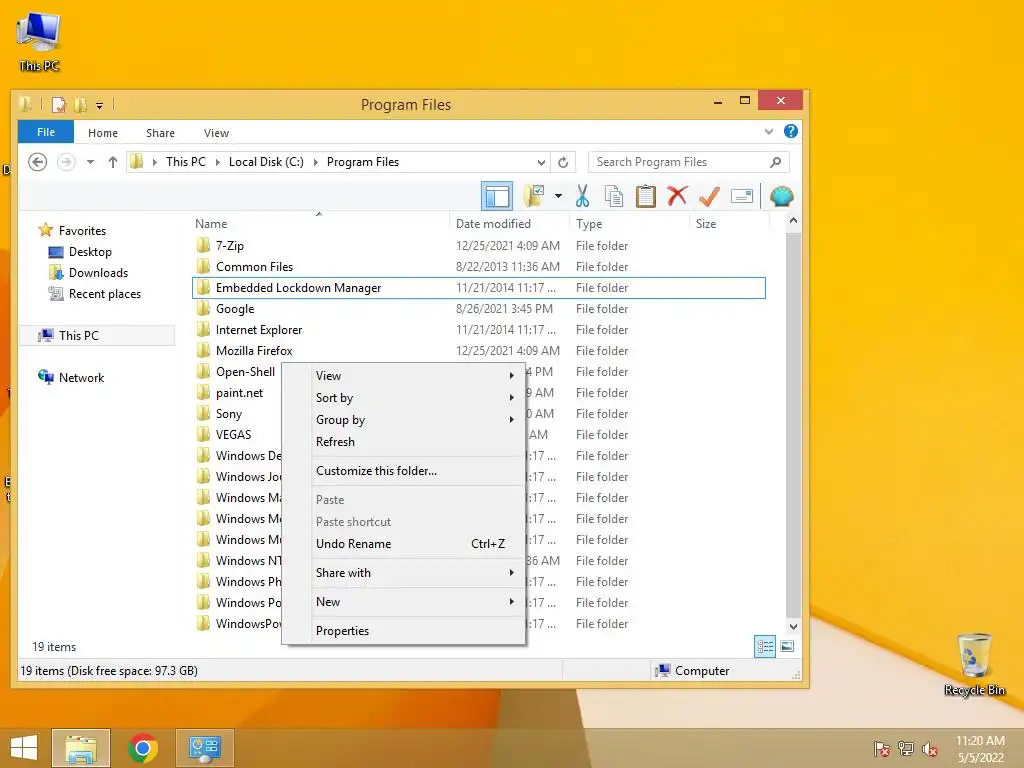
Task: Open File Explorer taskbar button
Action: pyautogui.click(x=81, y=748)
